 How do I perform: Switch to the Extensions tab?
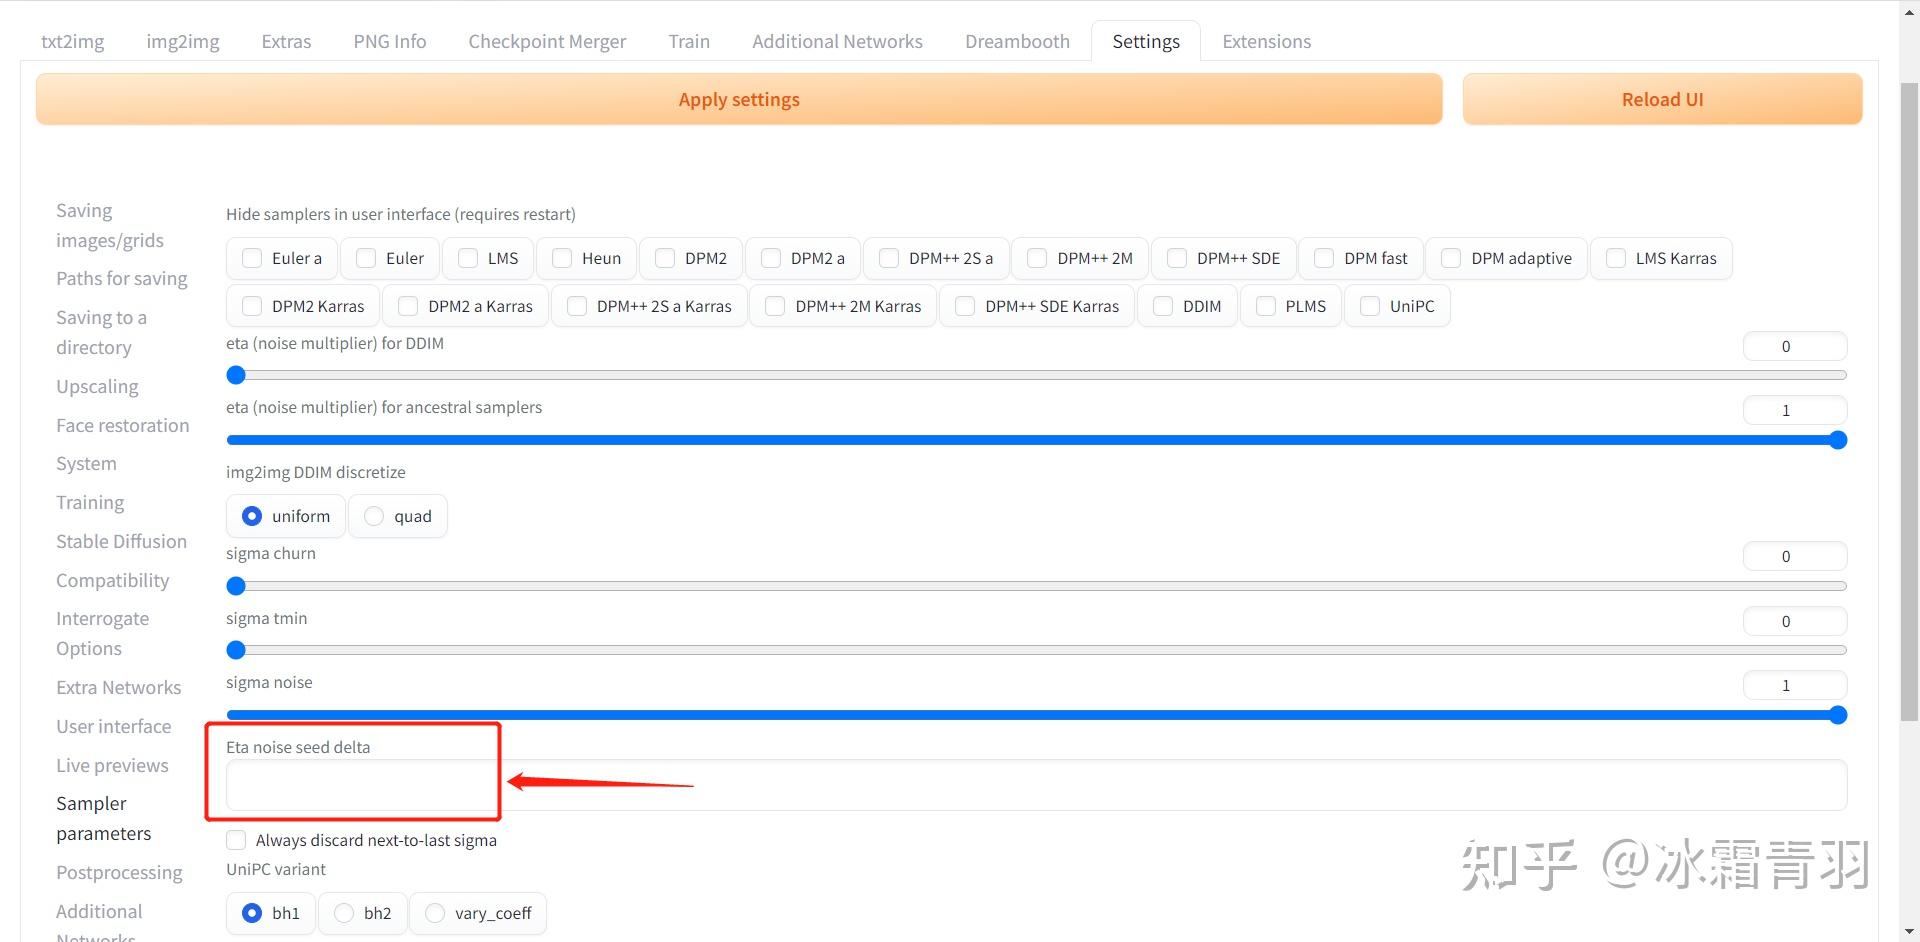1266,41
